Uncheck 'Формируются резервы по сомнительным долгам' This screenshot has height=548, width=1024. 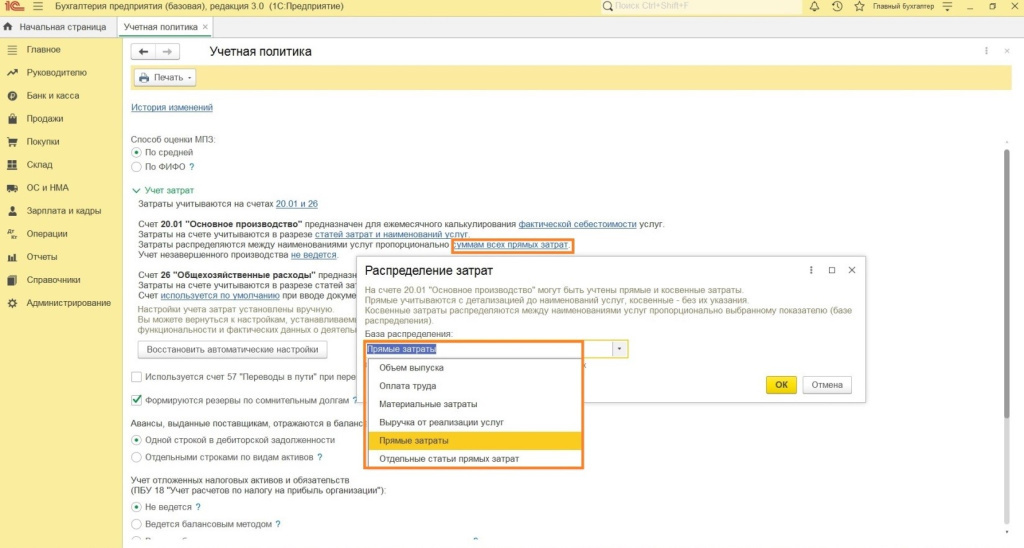point(137,400)
